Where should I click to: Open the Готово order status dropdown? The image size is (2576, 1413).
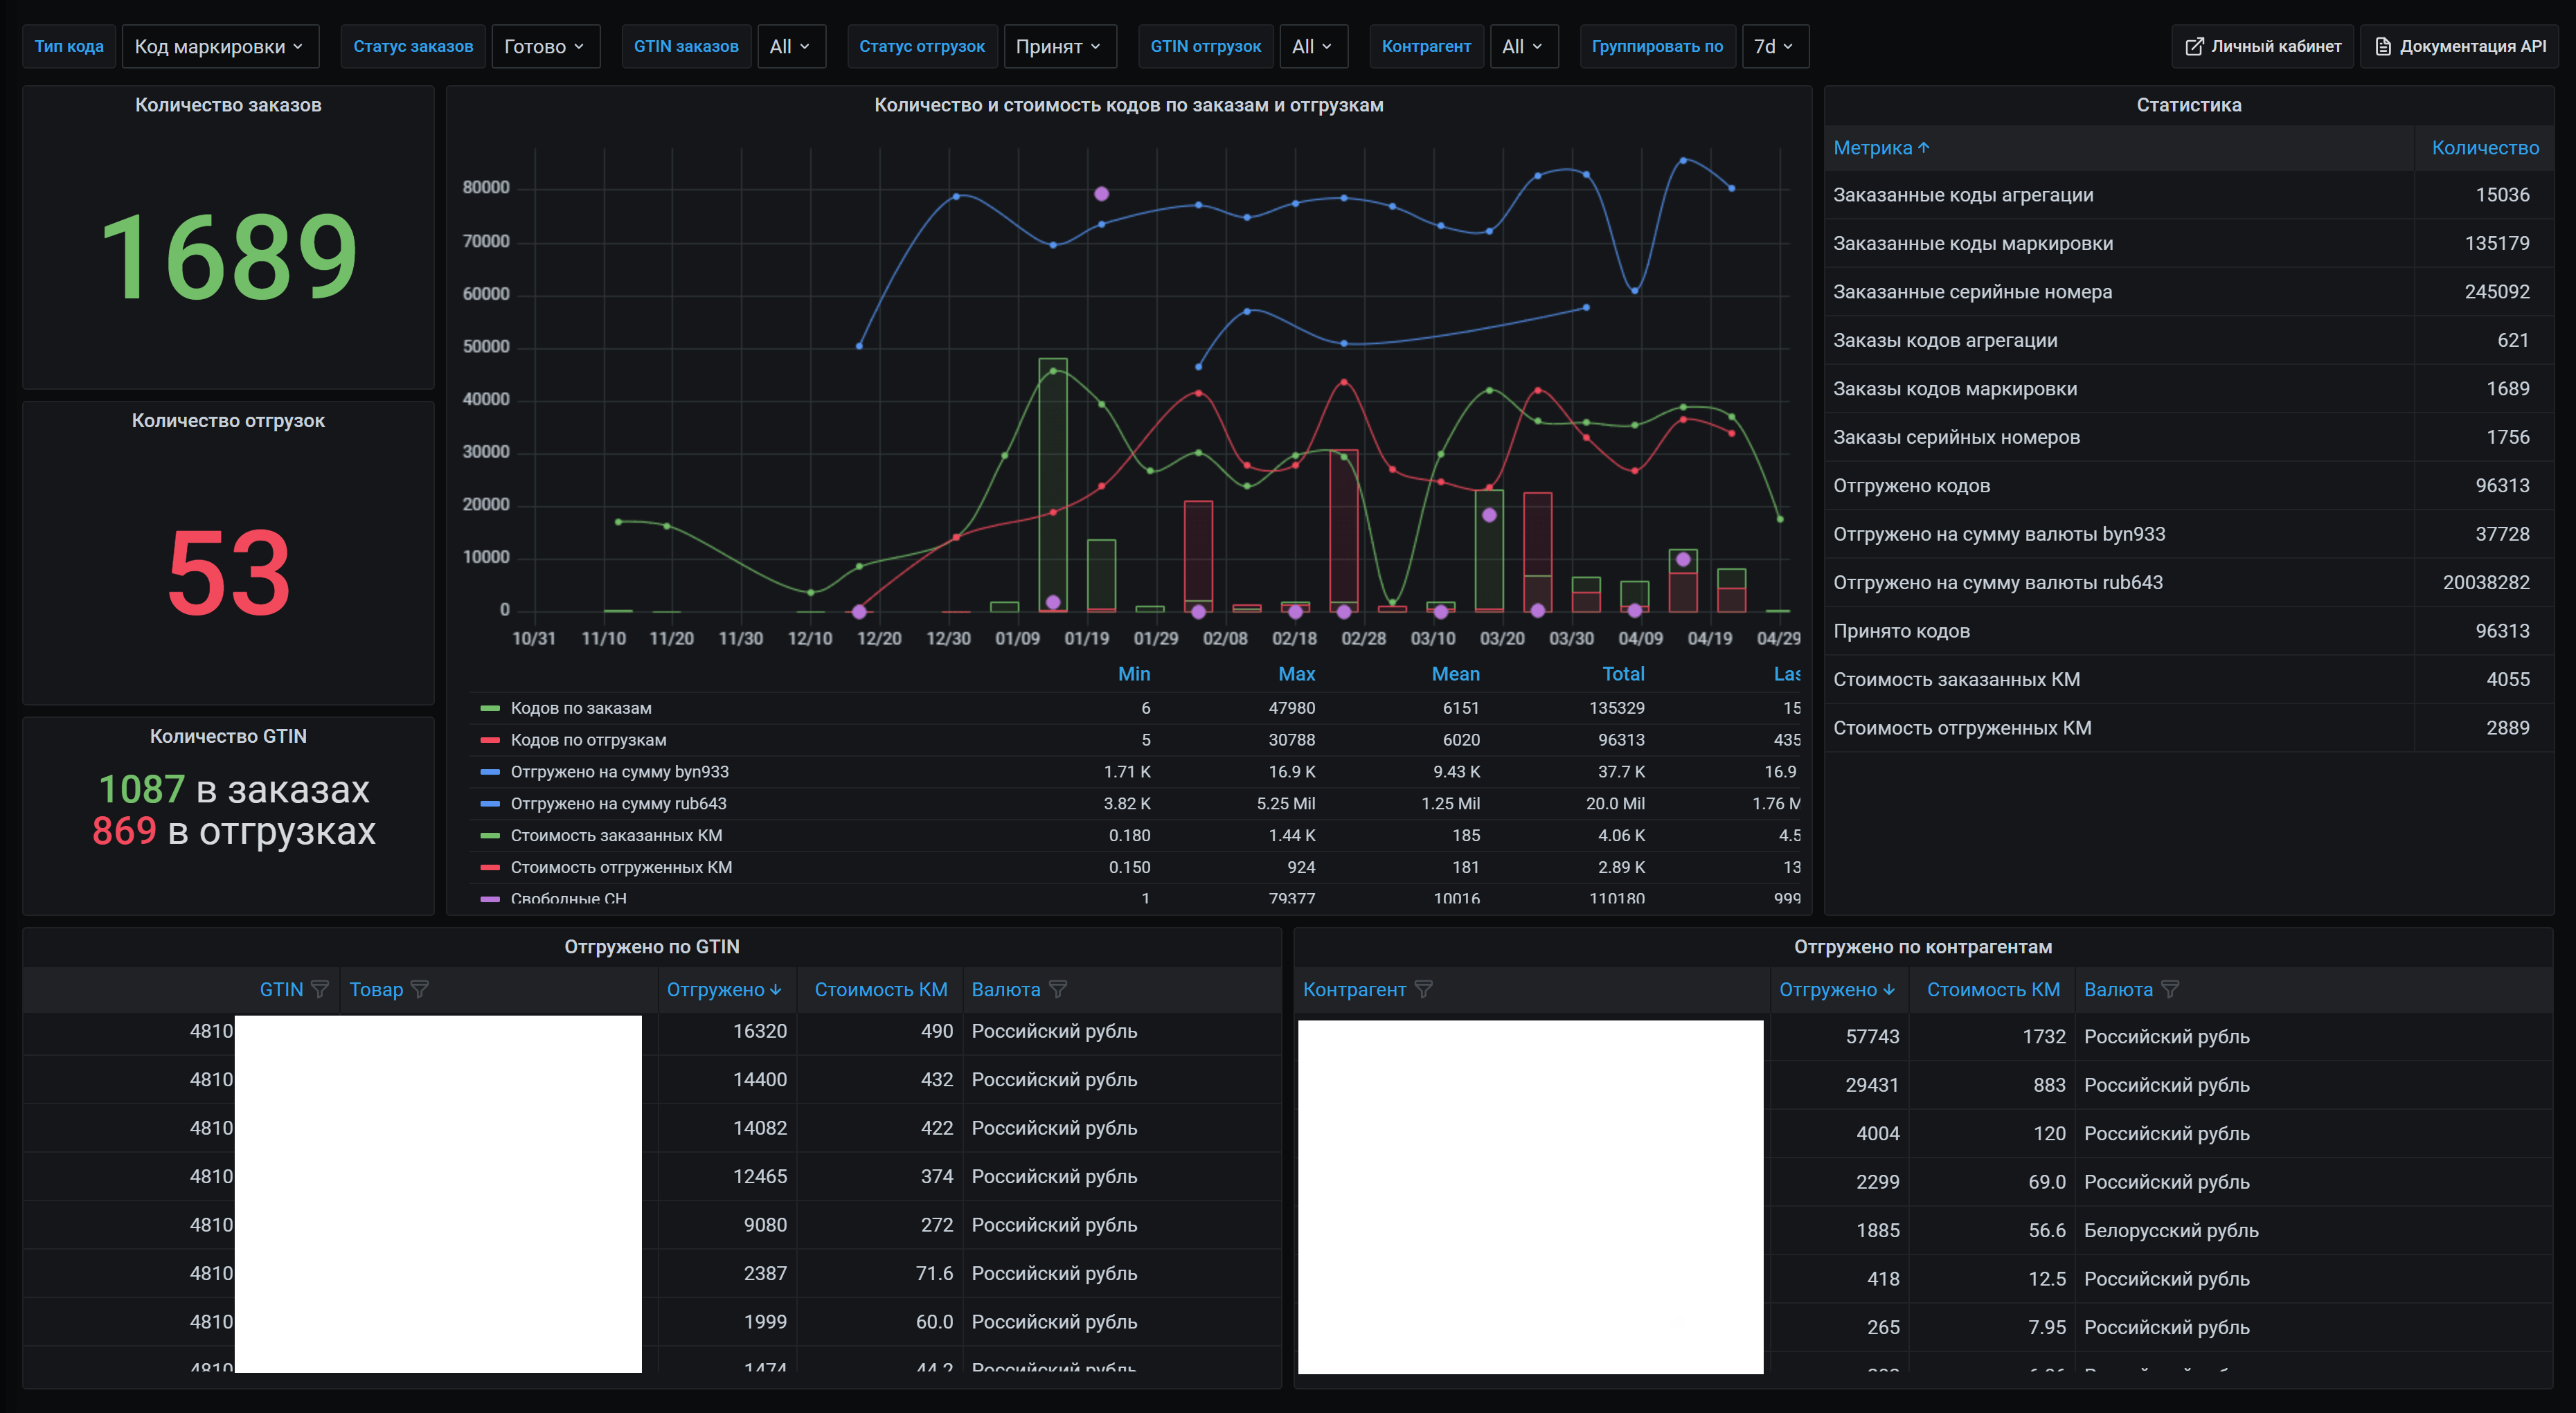pyautogui.click(x=545, y=47)
